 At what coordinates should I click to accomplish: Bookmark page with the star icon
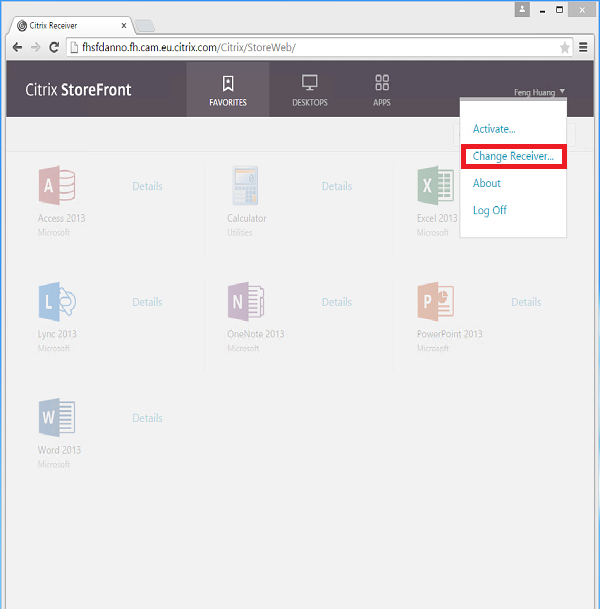click(565, 47)
